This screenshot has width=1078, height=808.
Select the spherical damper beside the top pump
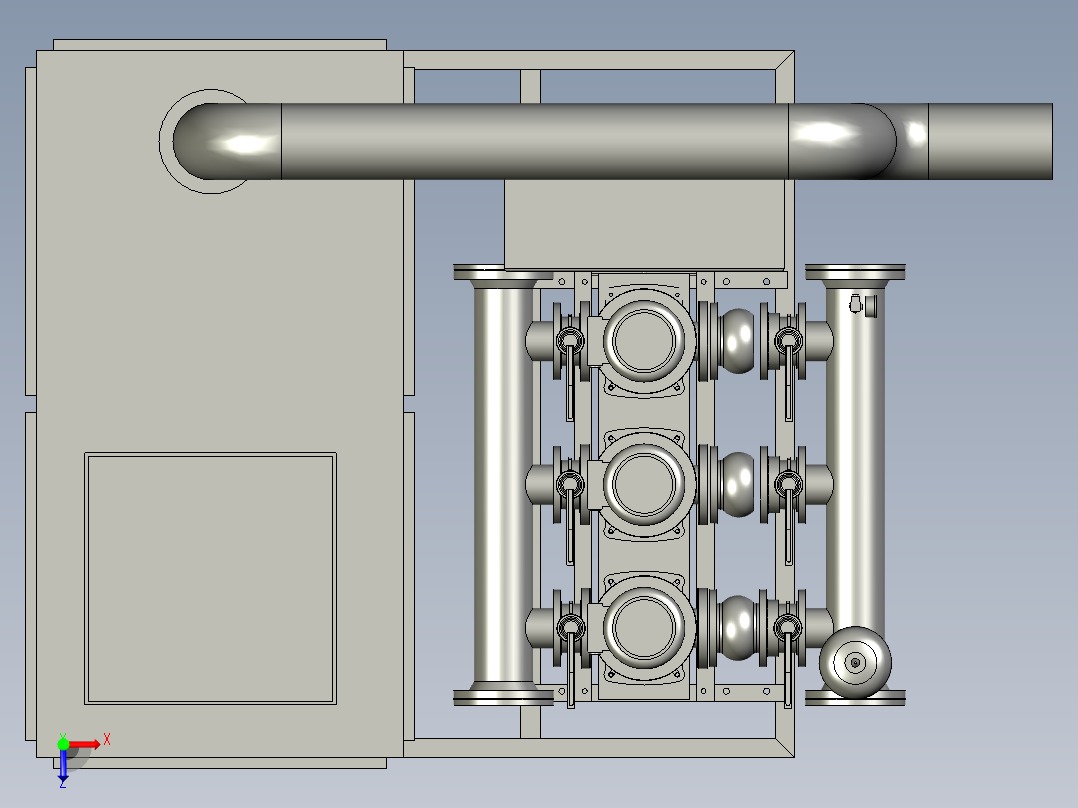coord(737,341)
